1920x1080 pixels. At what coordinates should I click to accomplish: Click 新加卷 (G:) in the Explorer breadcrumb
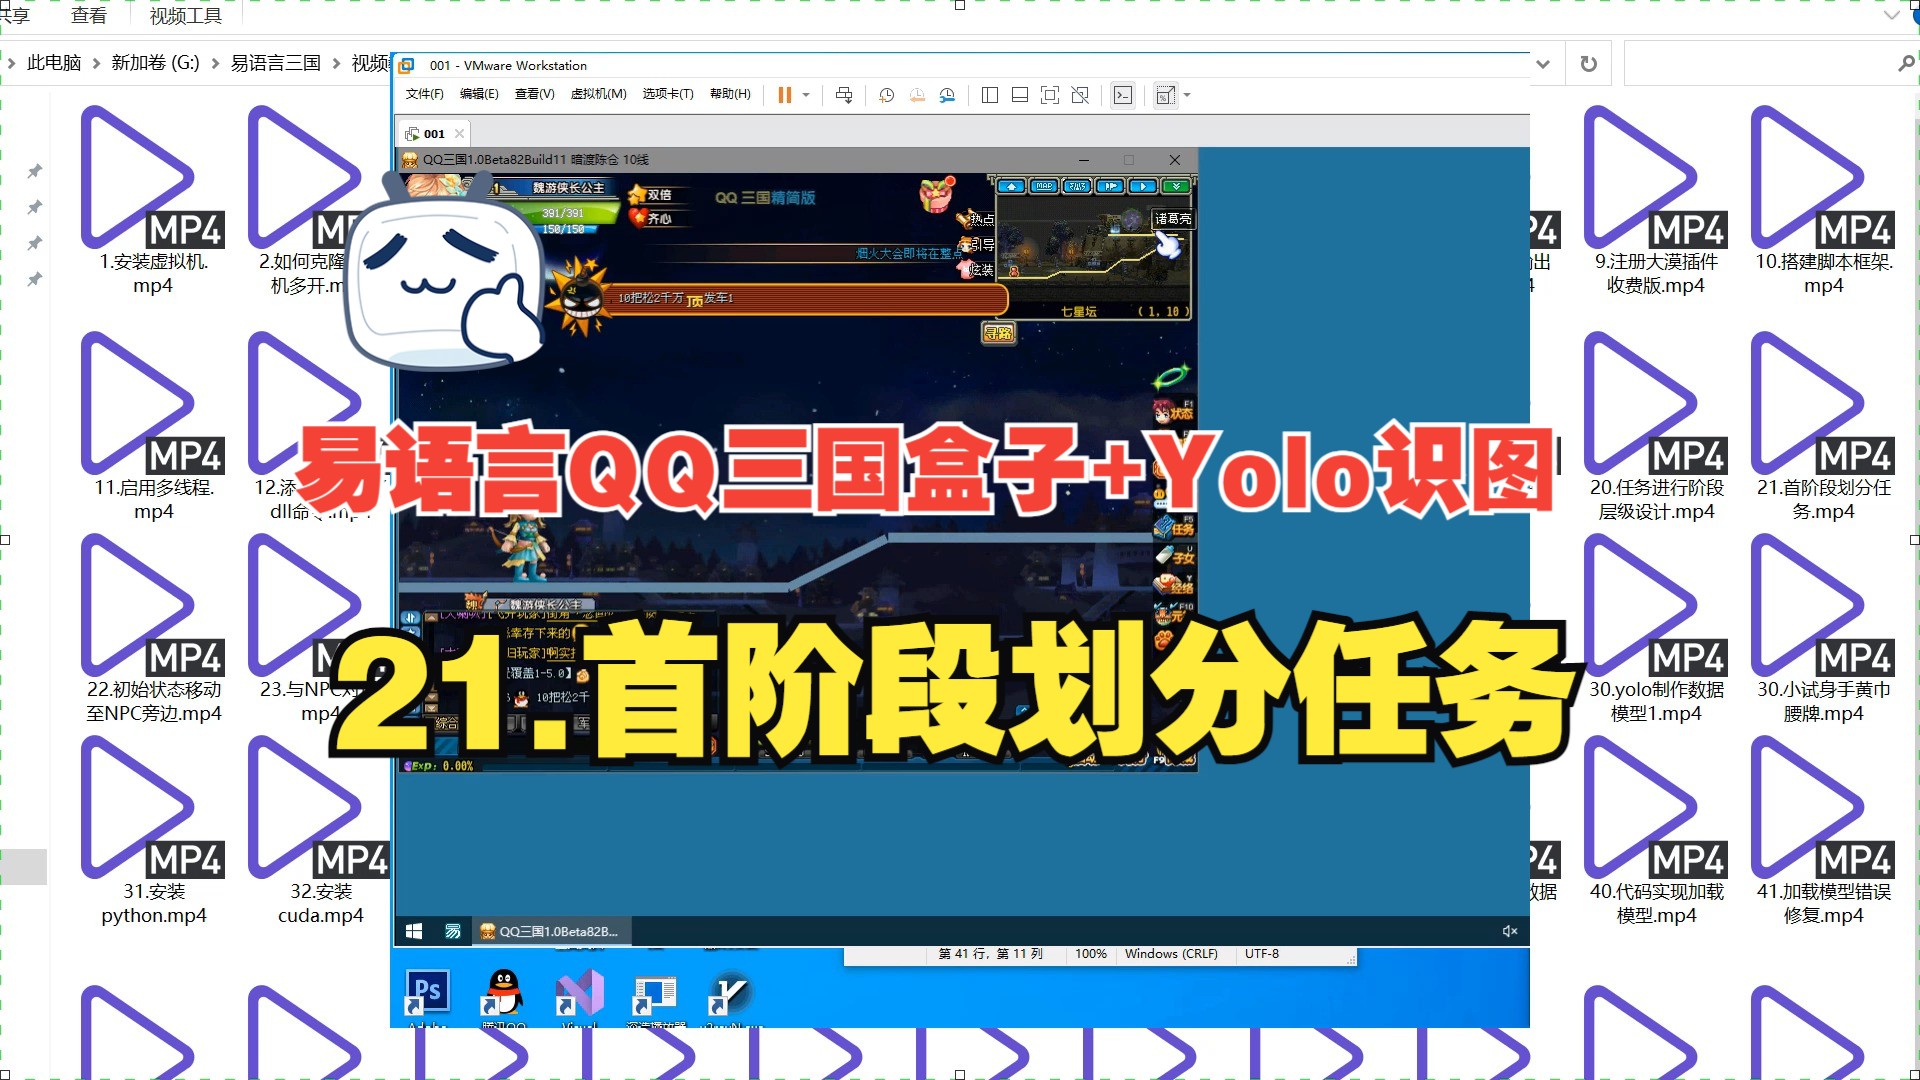155,63
